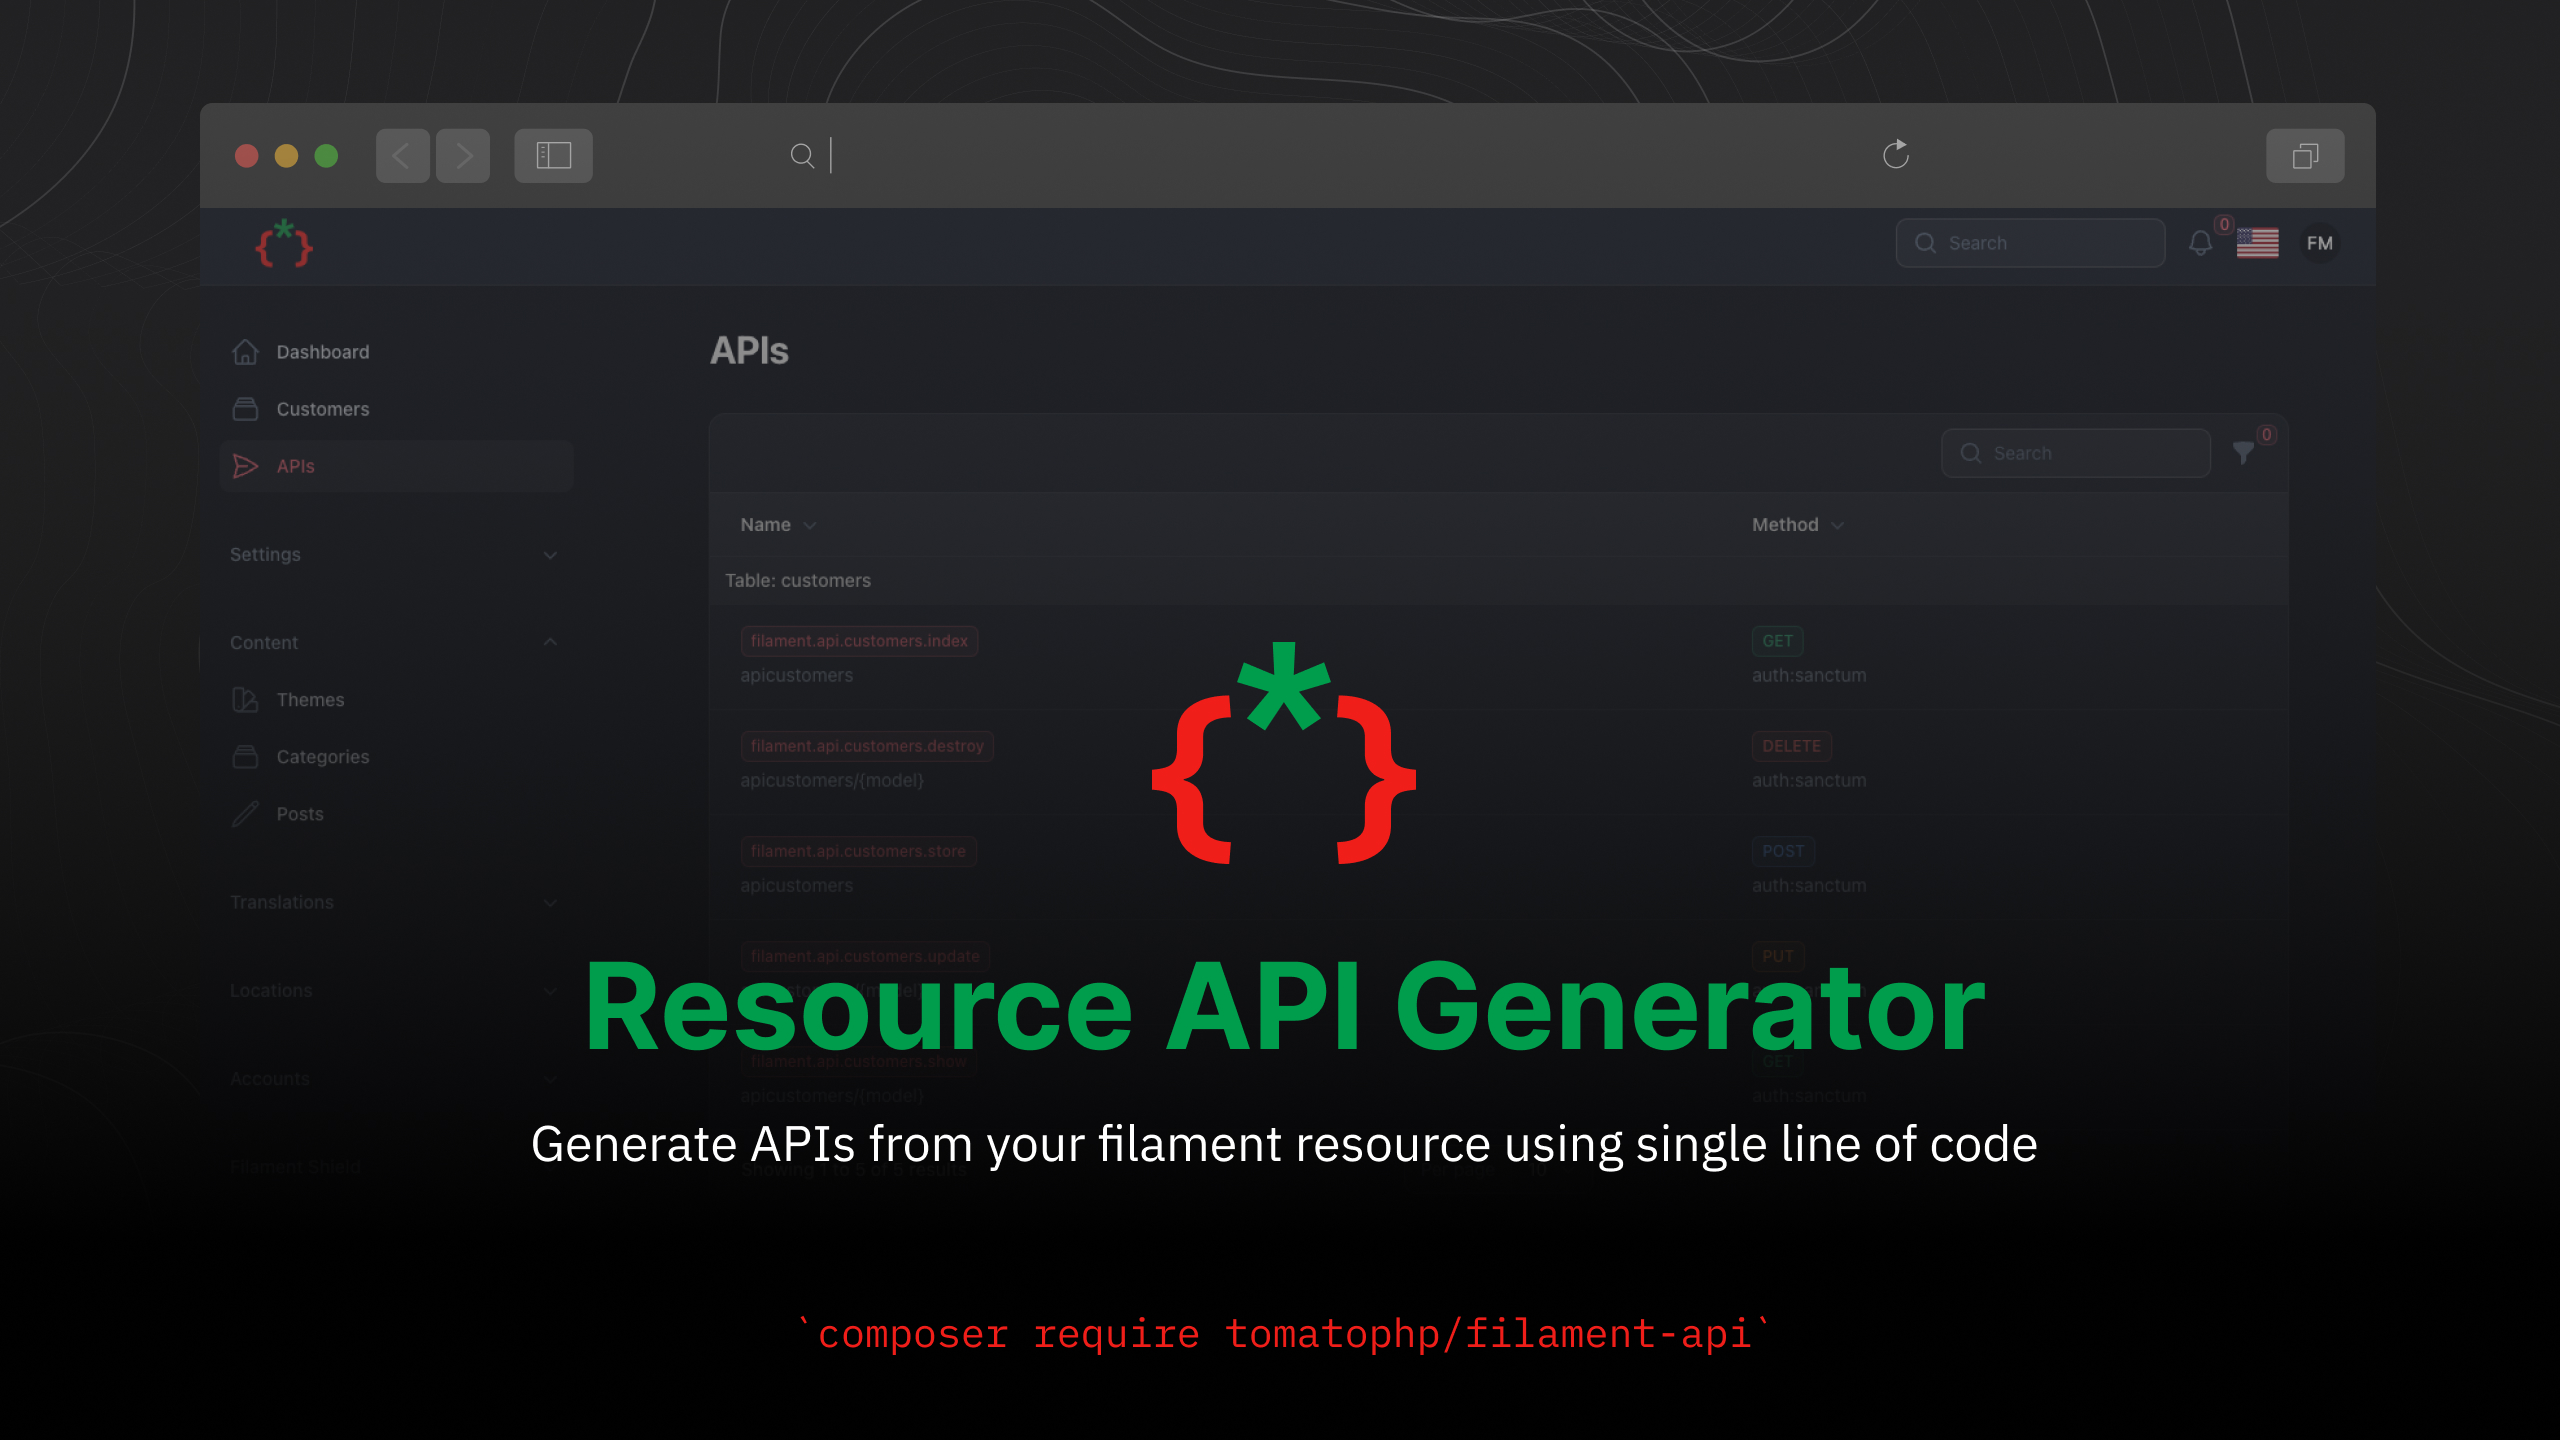Image resolution: width=2560 pixels, height=1440 pixels.
Task: Click the filter icon next to APIs search
Action: point(2245,452)
